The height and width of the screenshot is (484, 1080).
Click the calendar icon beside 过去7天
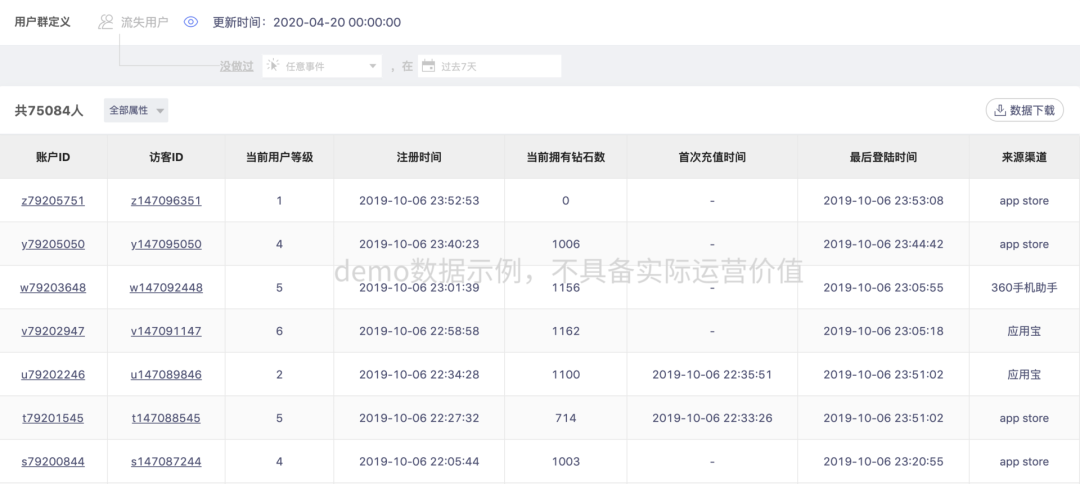[x=428, y=66]
